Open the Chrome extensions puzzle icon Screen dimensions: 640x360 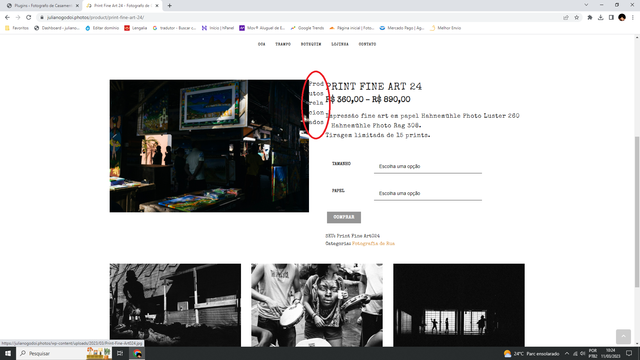[x=590, y=18]
